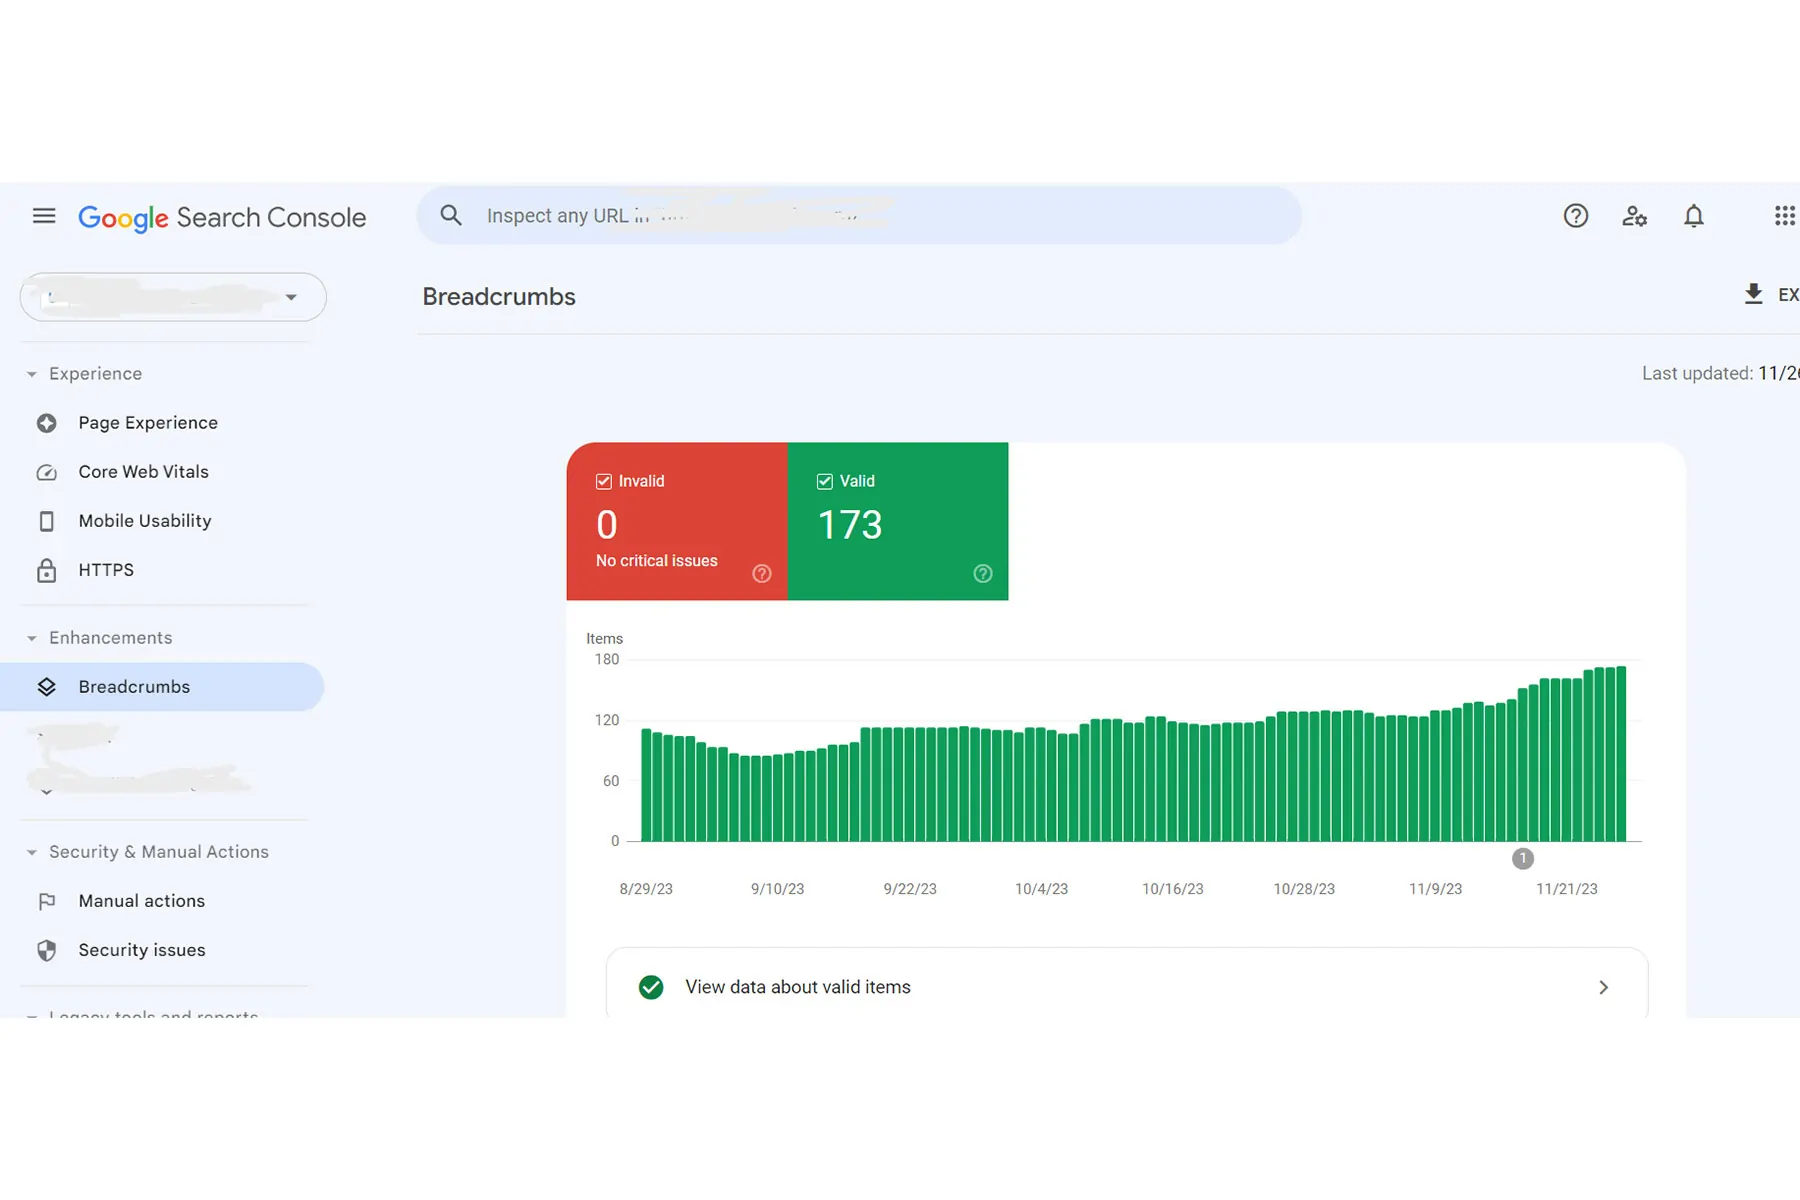Toggle the Invalid checkbox
This screenshot has width=1800, height=1200.
point(604,481)
